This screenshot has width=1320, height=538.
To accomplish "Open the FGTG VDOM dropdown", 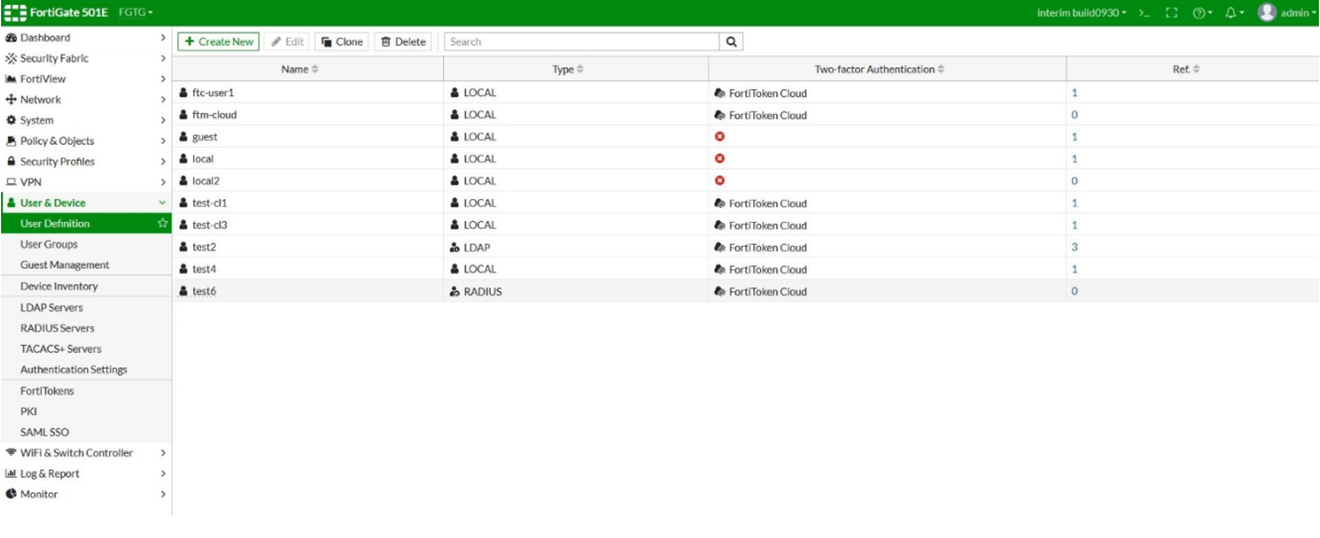I will [x=136, y=13].
